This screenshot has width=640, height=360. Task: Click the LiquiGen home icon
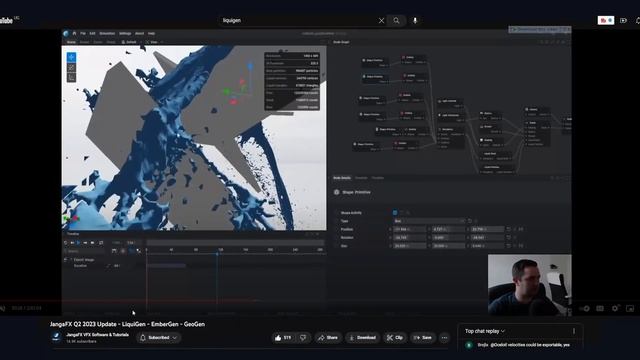(x=74, y=33)
